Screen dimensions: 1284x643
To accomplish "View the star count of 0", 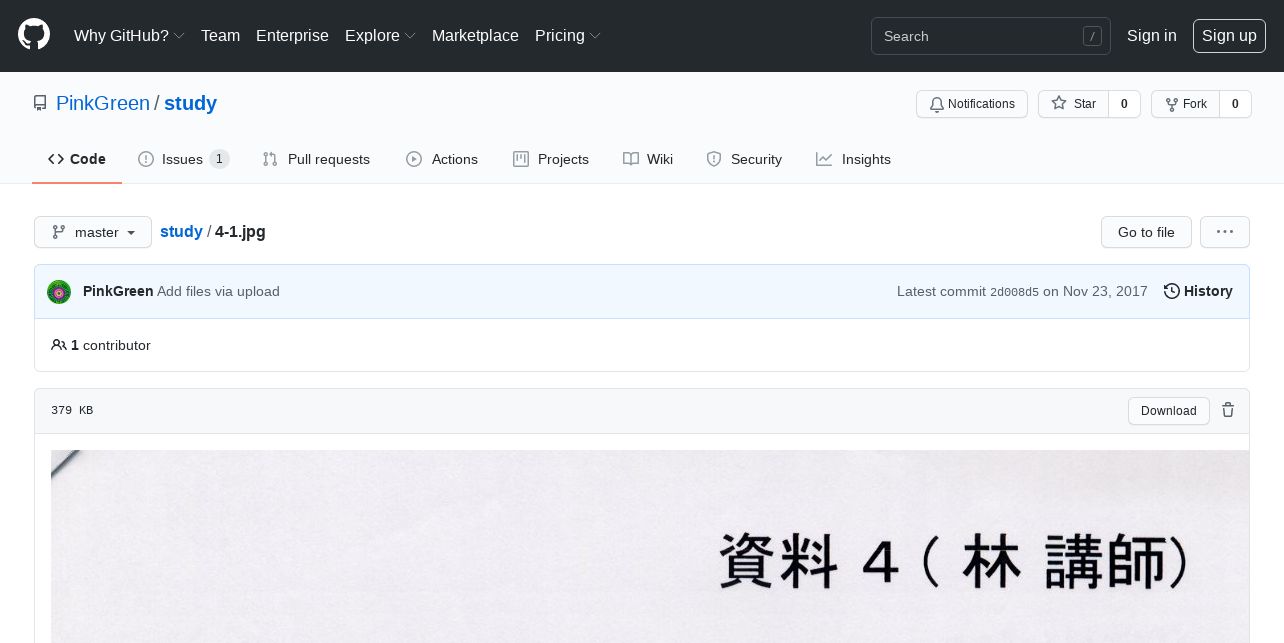I will [x=1124, y=104].
